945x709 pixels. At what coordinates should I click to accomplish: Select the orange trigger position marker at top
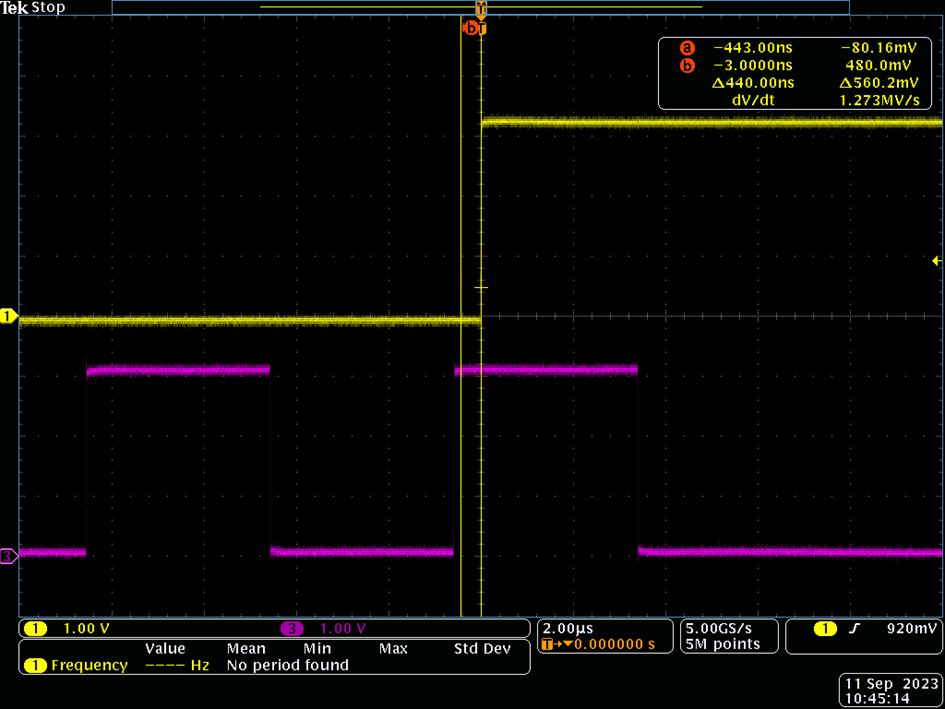pos(481,8)
